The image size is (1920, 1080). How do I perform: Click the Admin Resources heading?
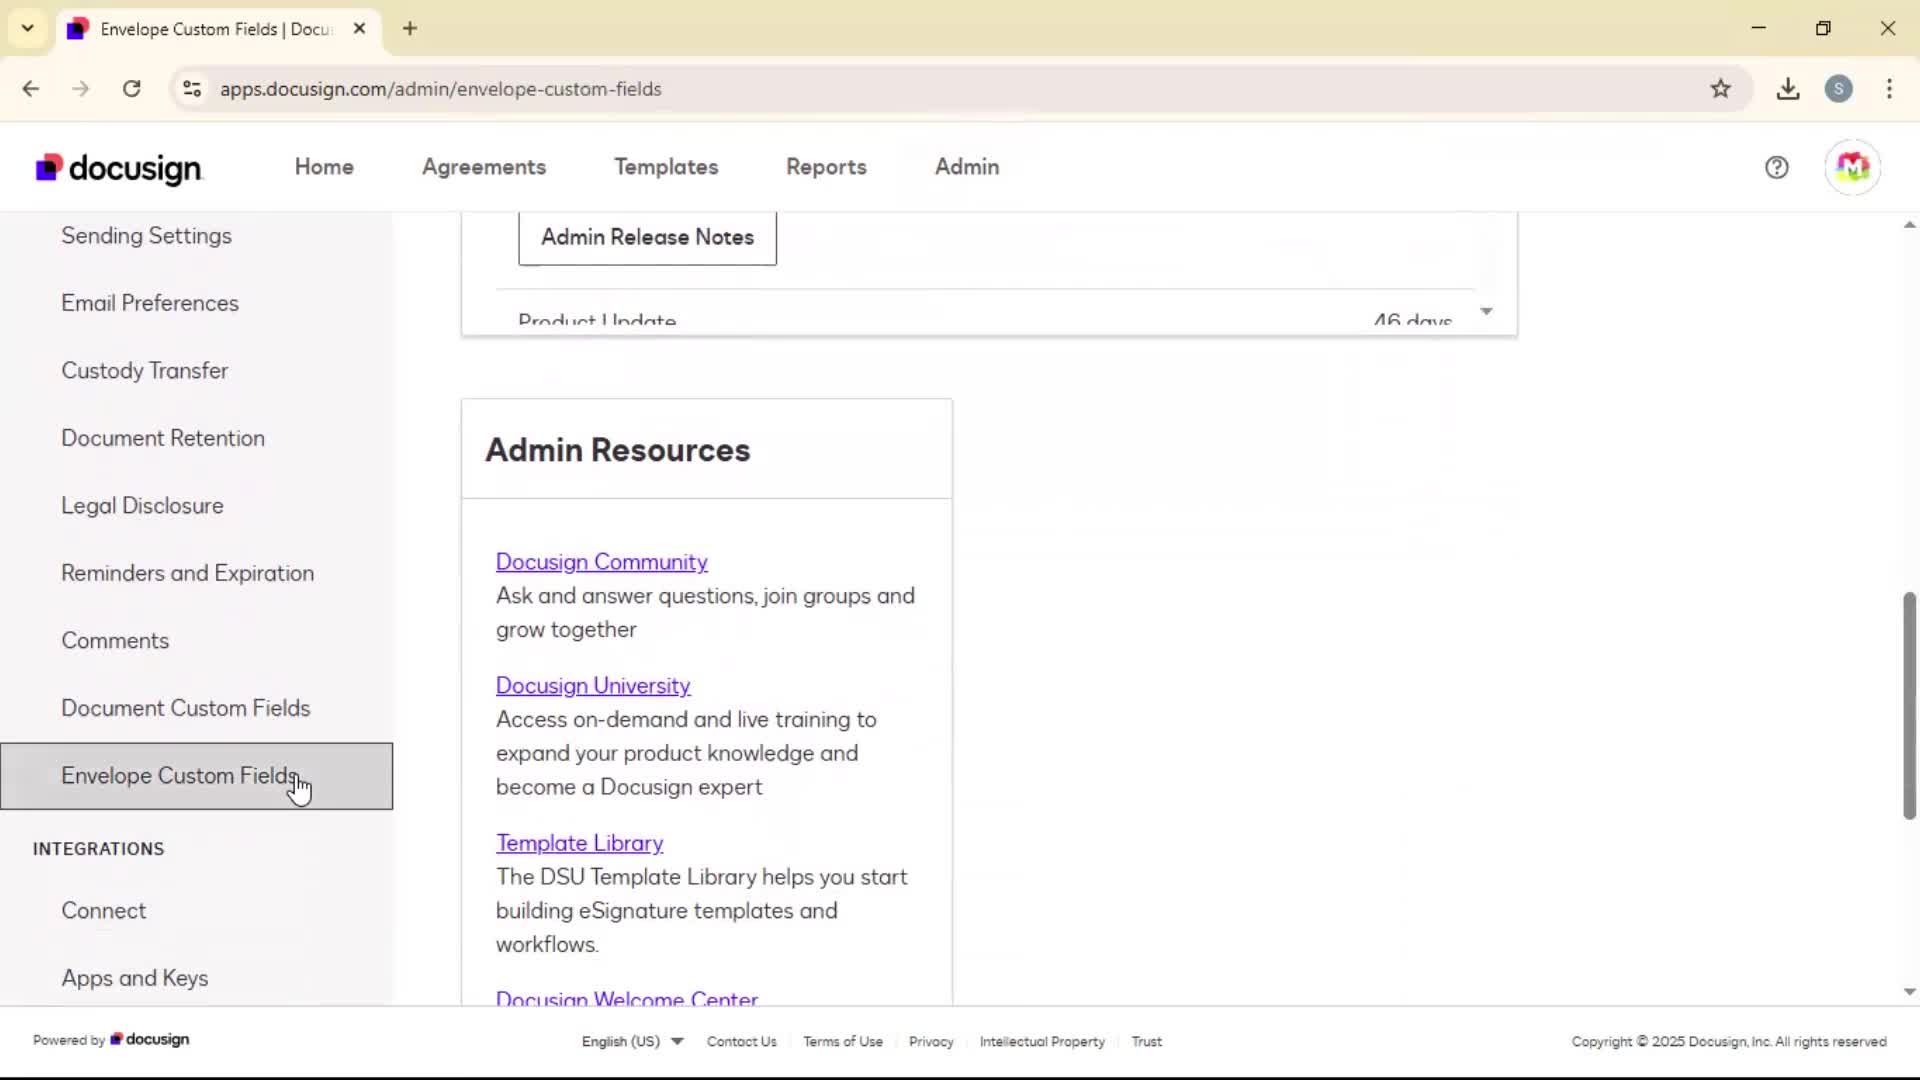(617, 450)
